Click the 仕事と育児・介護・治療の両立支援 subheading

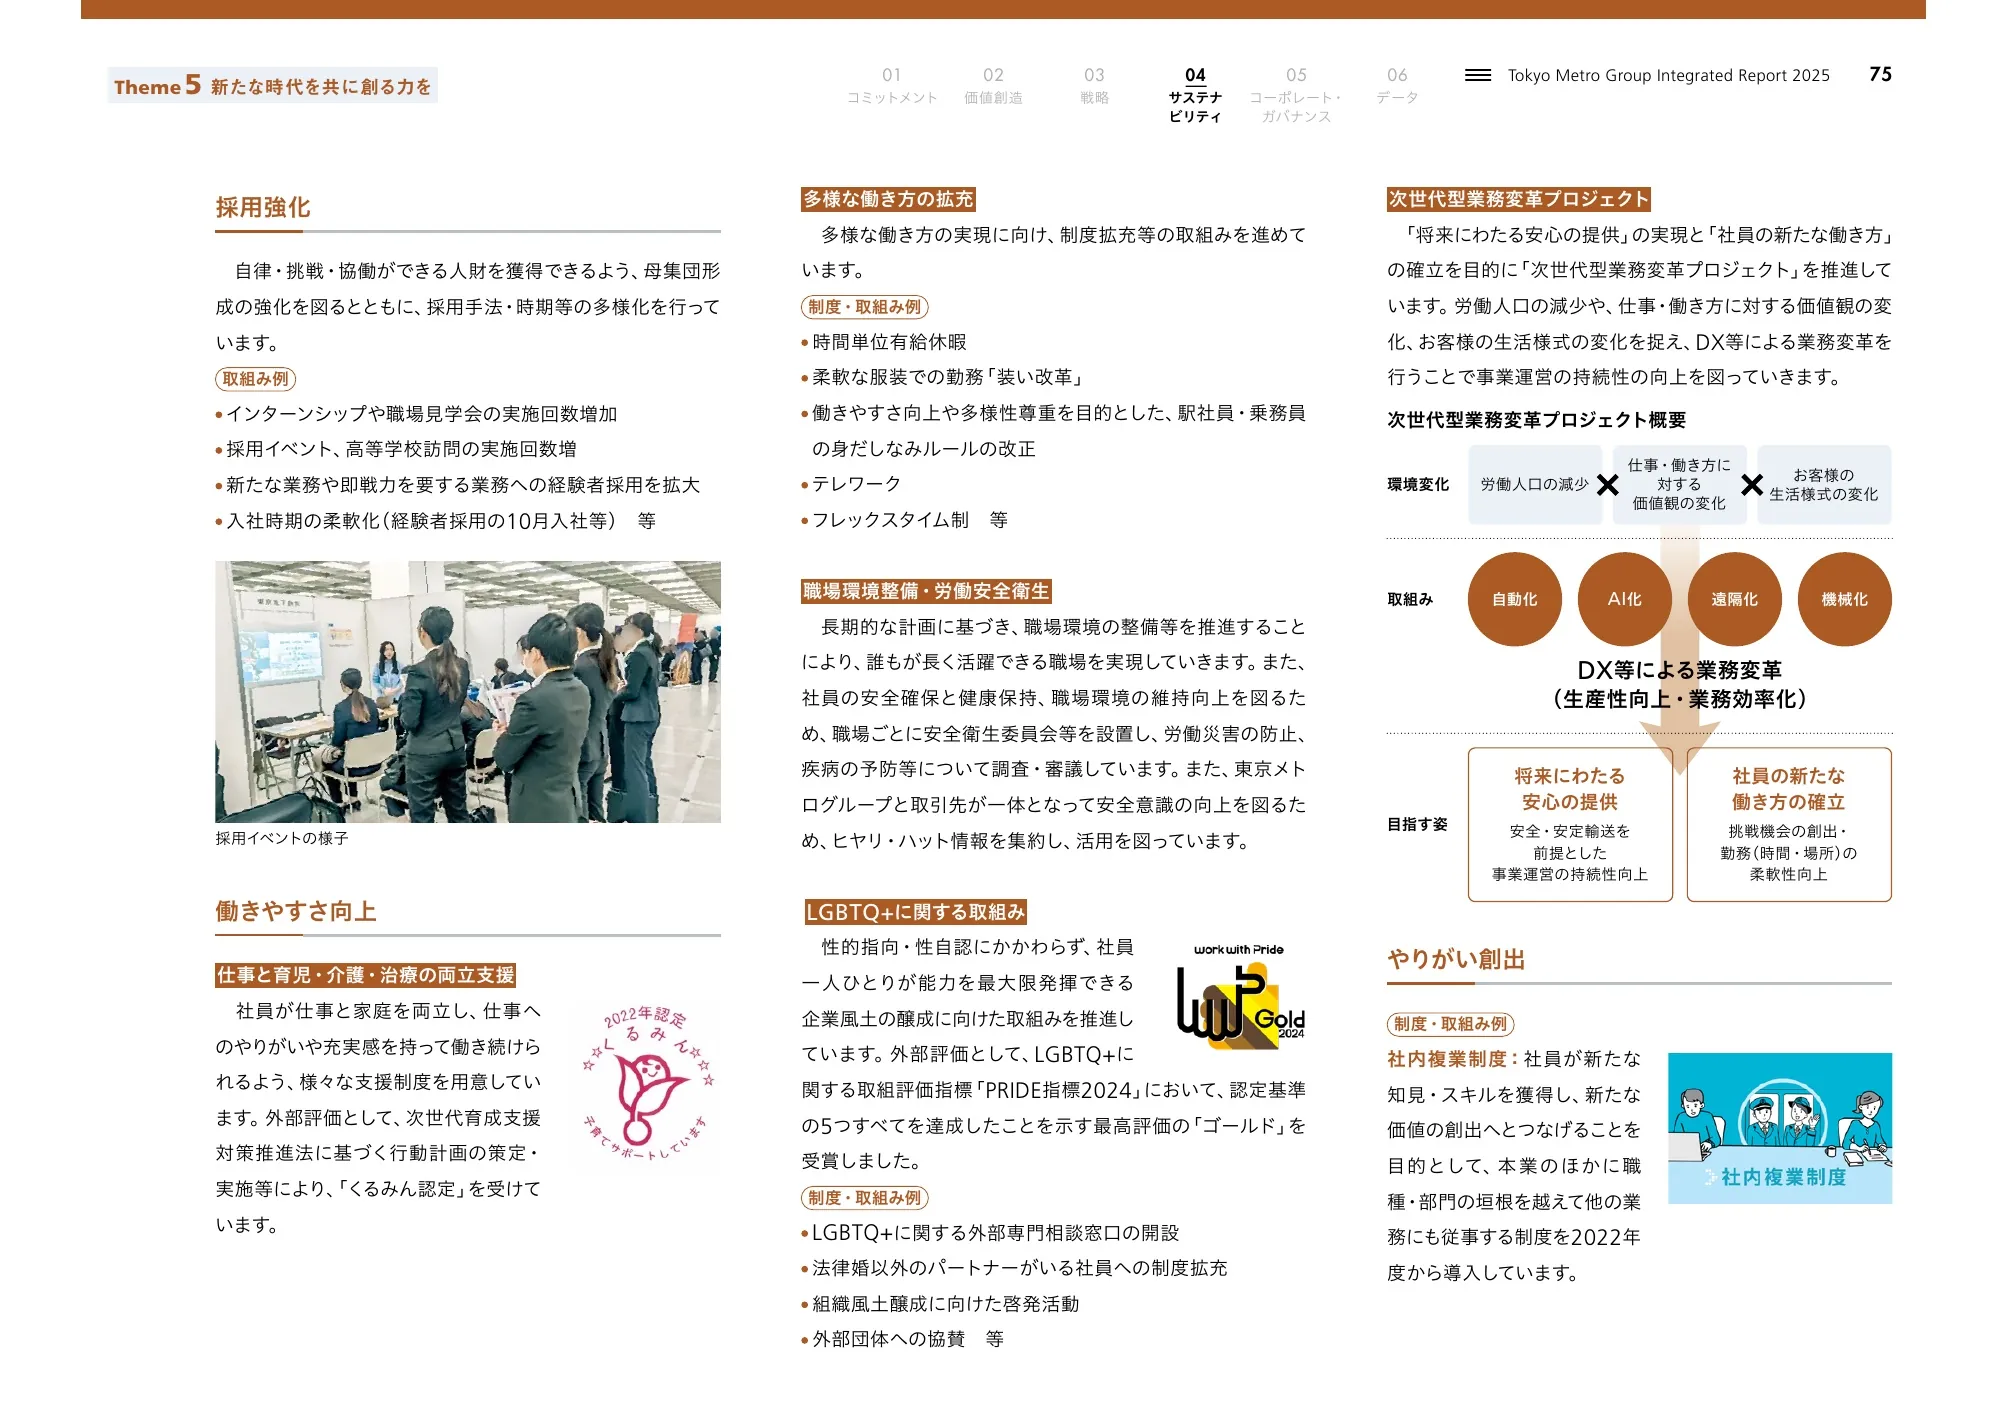pyautogui.click(x=366, y=975)
